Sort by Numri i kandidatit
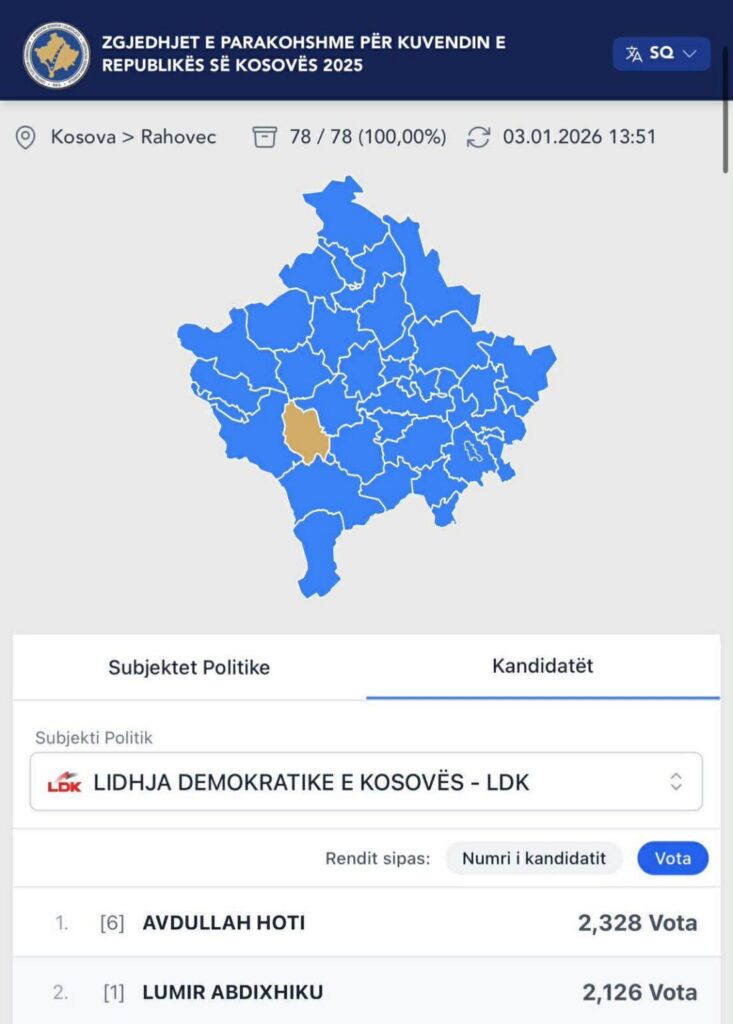The width and height of the screenshot is (733, 1024). pyautogui.click(x=534, y=858)
